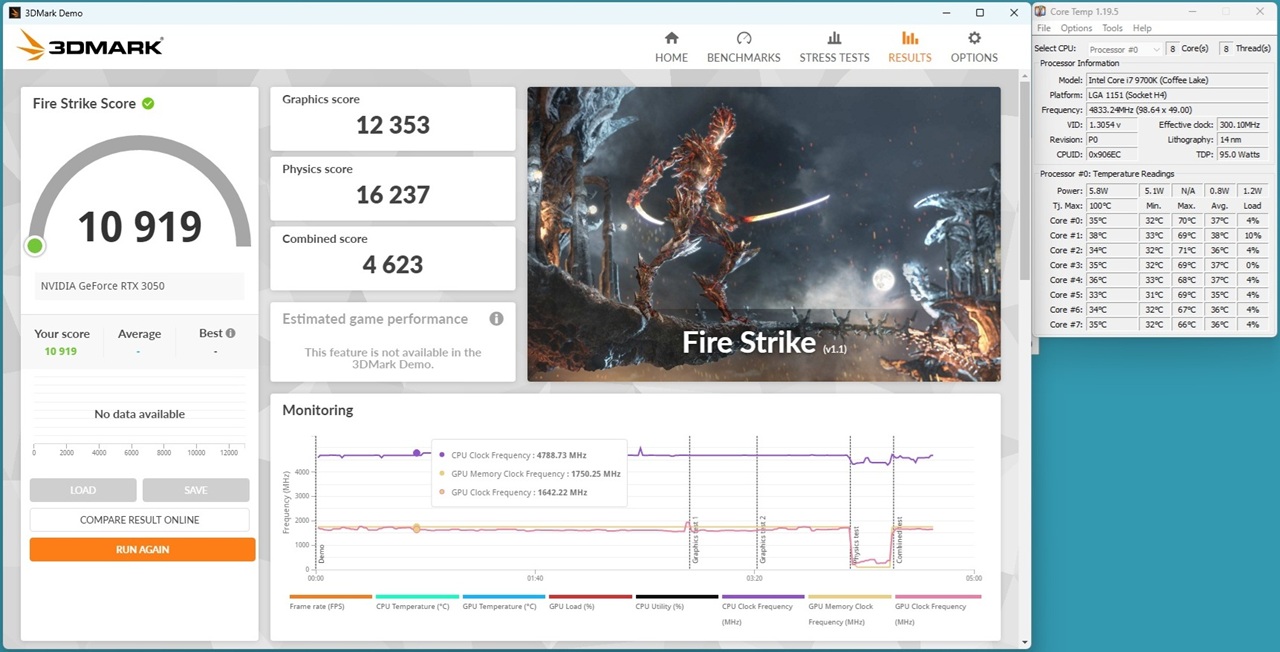Go to the HOME icon in navigation
The width and height of the screenshot is (1280, 652).
(671, 38)
